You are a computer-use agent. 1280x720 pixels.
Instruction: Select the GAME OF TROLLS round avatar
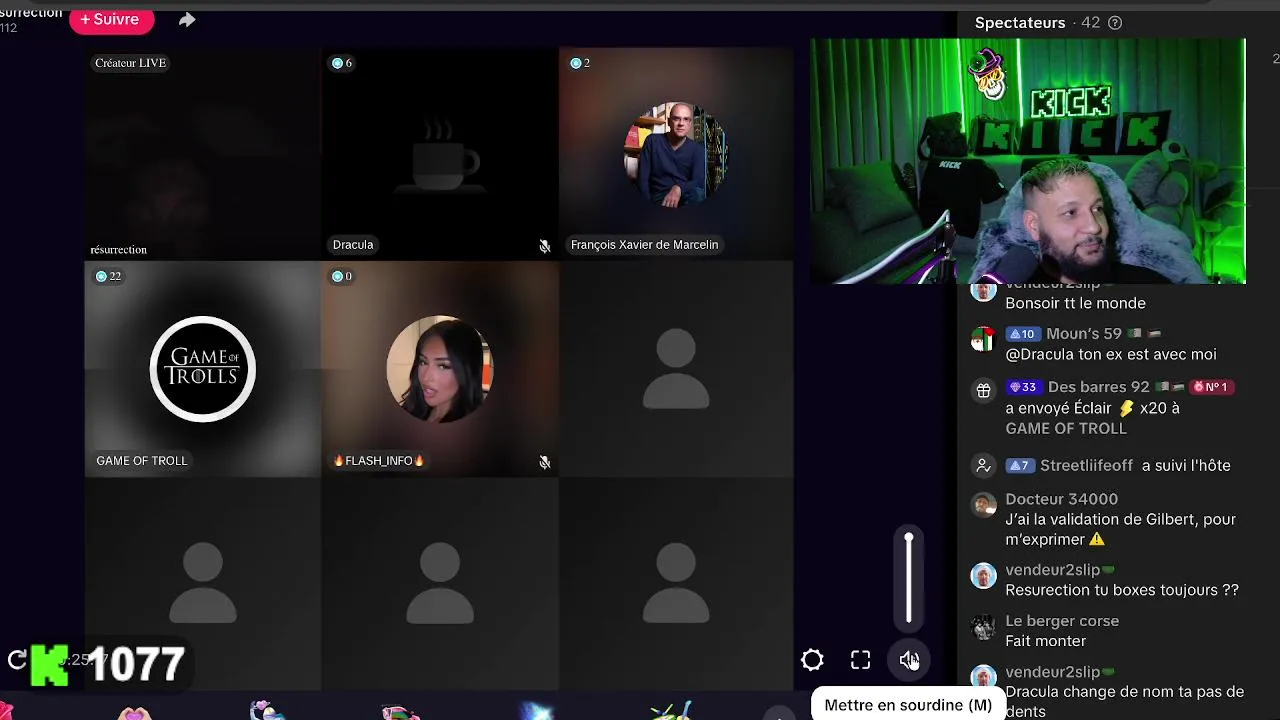click(x=203, y=369)
